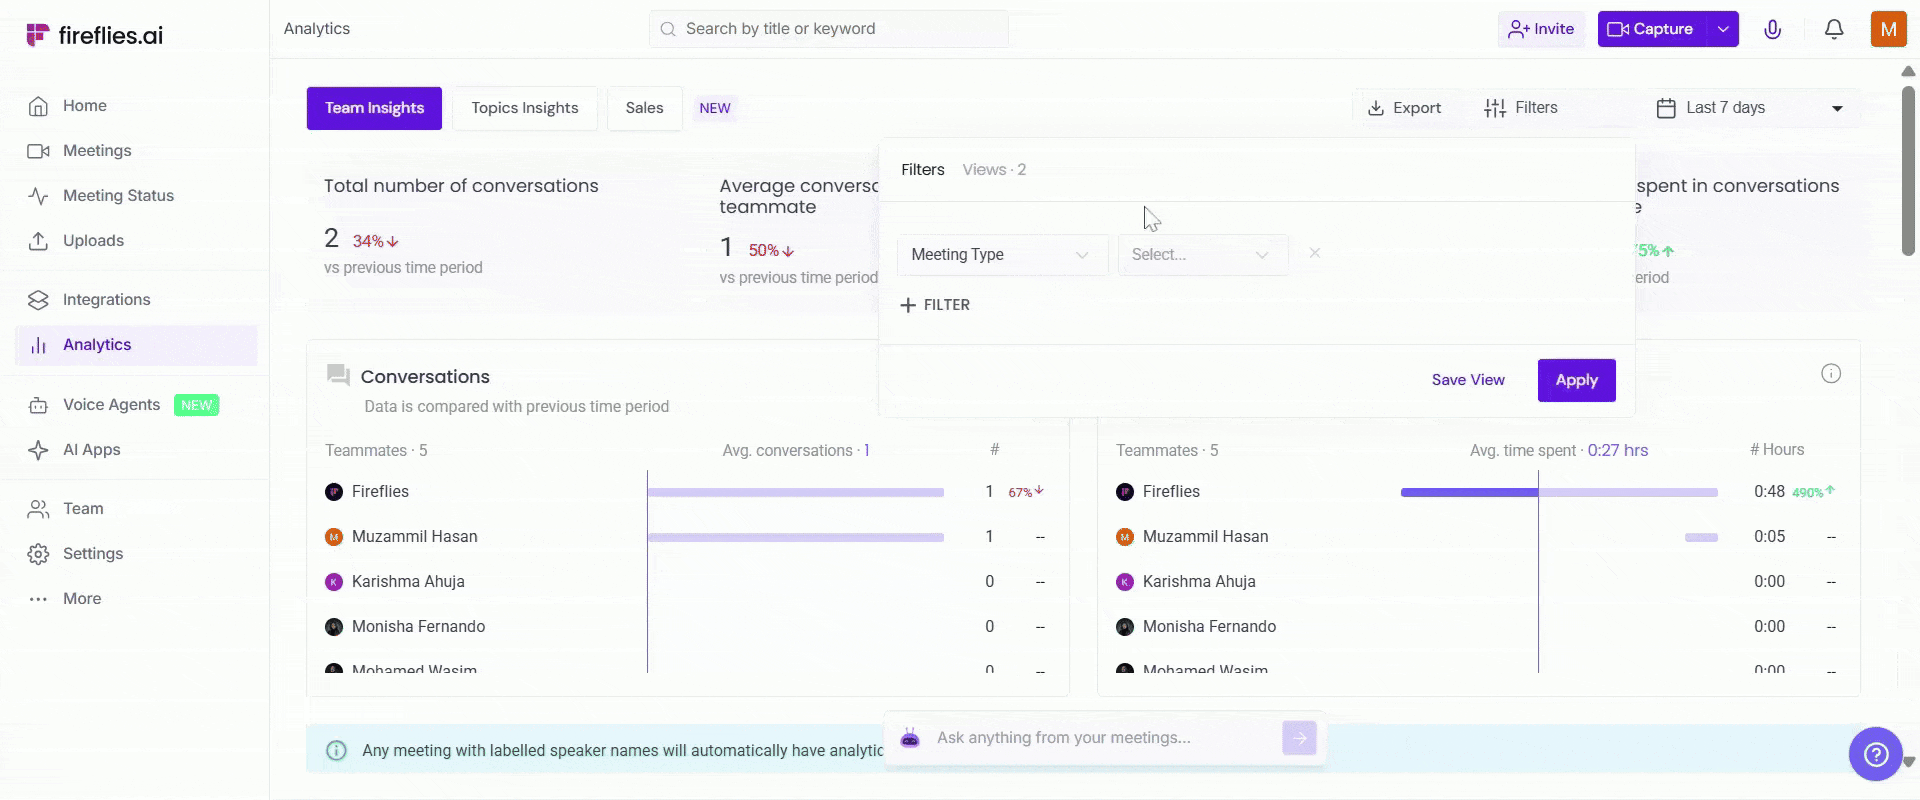Remove the Meeting Type filter row
This screenshot has width=1920, height=800.
coord(1315,254)
